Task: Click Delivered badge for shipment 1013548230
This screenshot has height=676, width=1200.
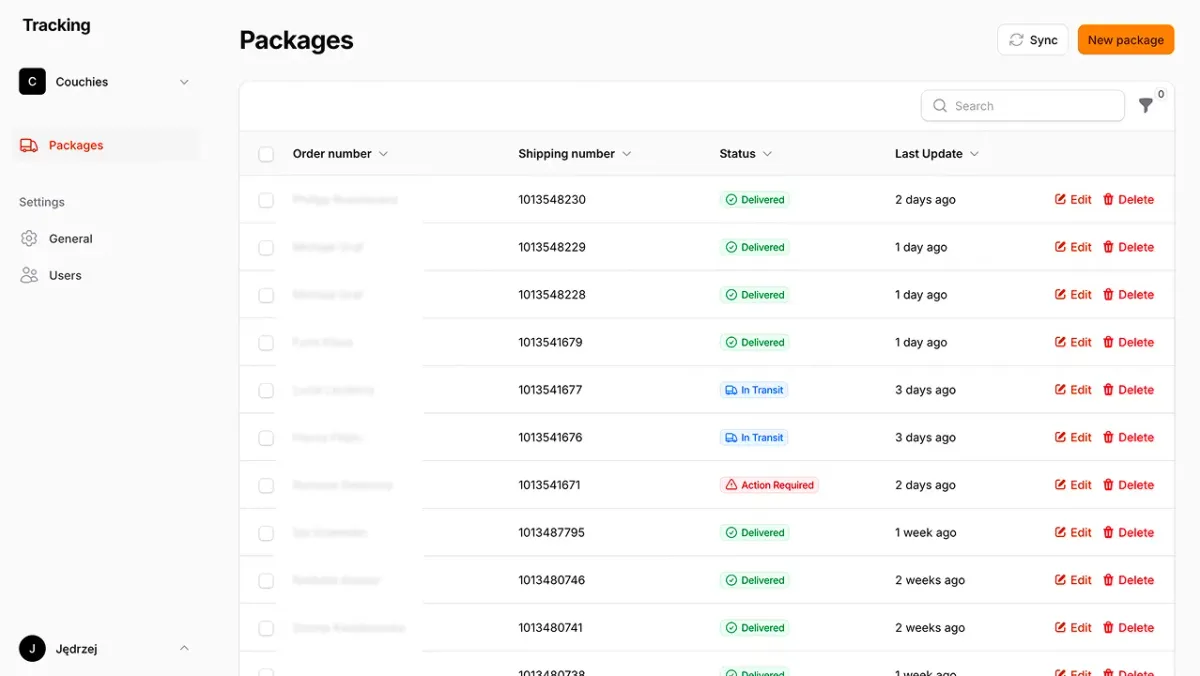Action: tap(754, 200)
